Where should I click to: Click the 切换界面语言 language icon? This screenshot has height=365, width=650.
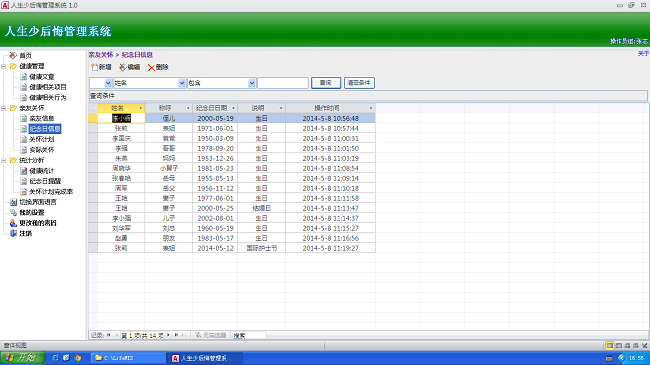[x=13, y=202]
